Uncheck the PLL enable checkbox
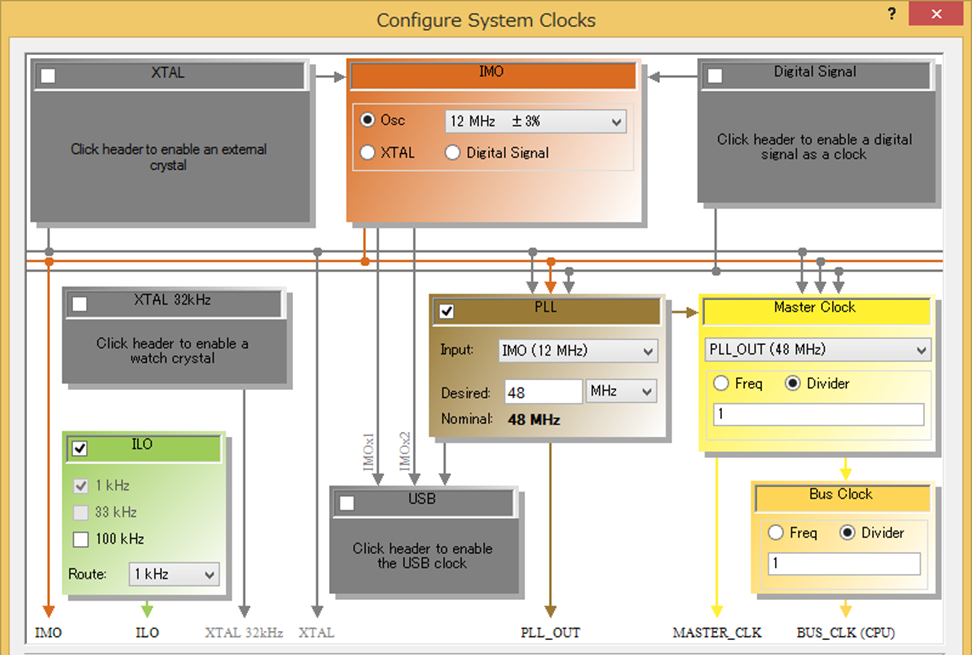This screenshot has height=655, width=972. (x=446, y=311)
